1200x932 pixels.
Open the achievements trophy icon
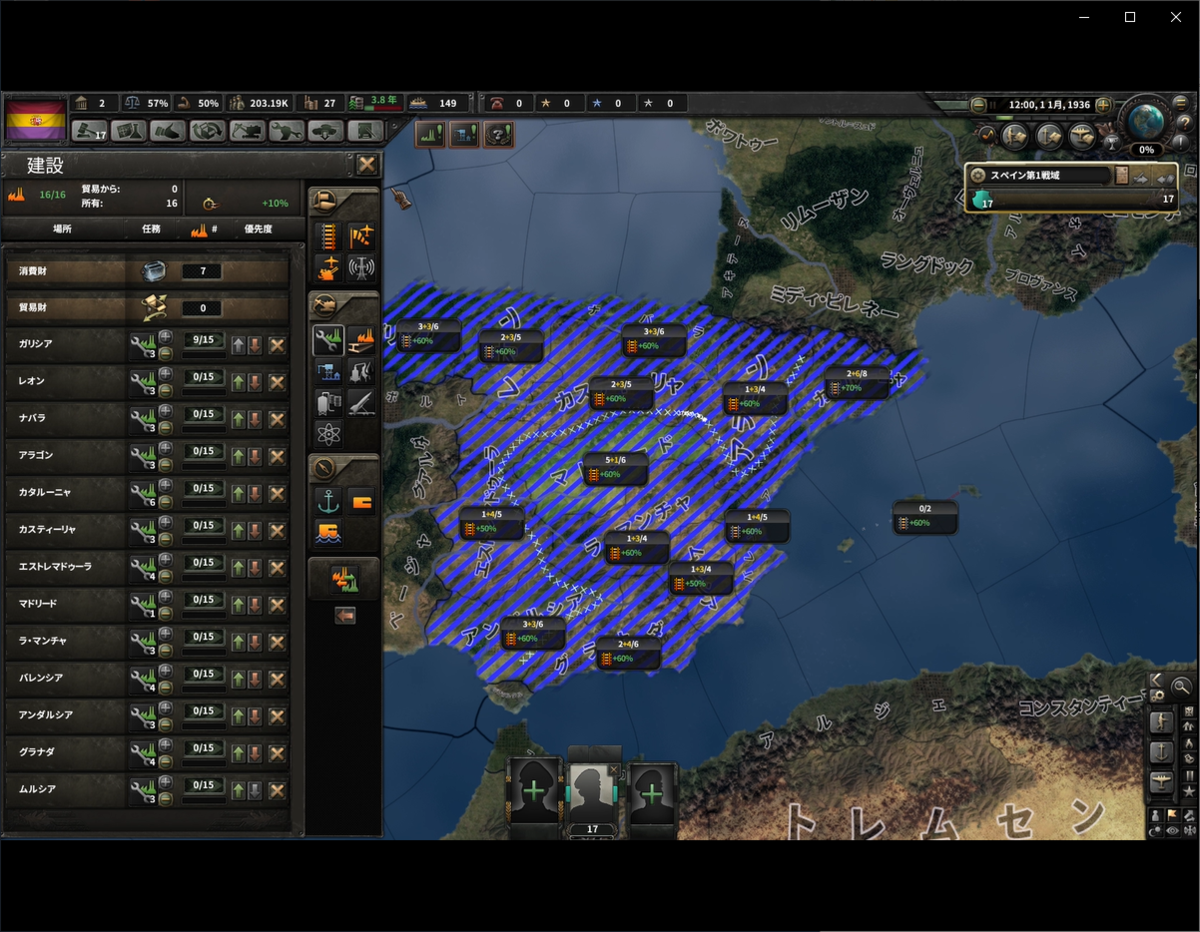(1110, 144)
